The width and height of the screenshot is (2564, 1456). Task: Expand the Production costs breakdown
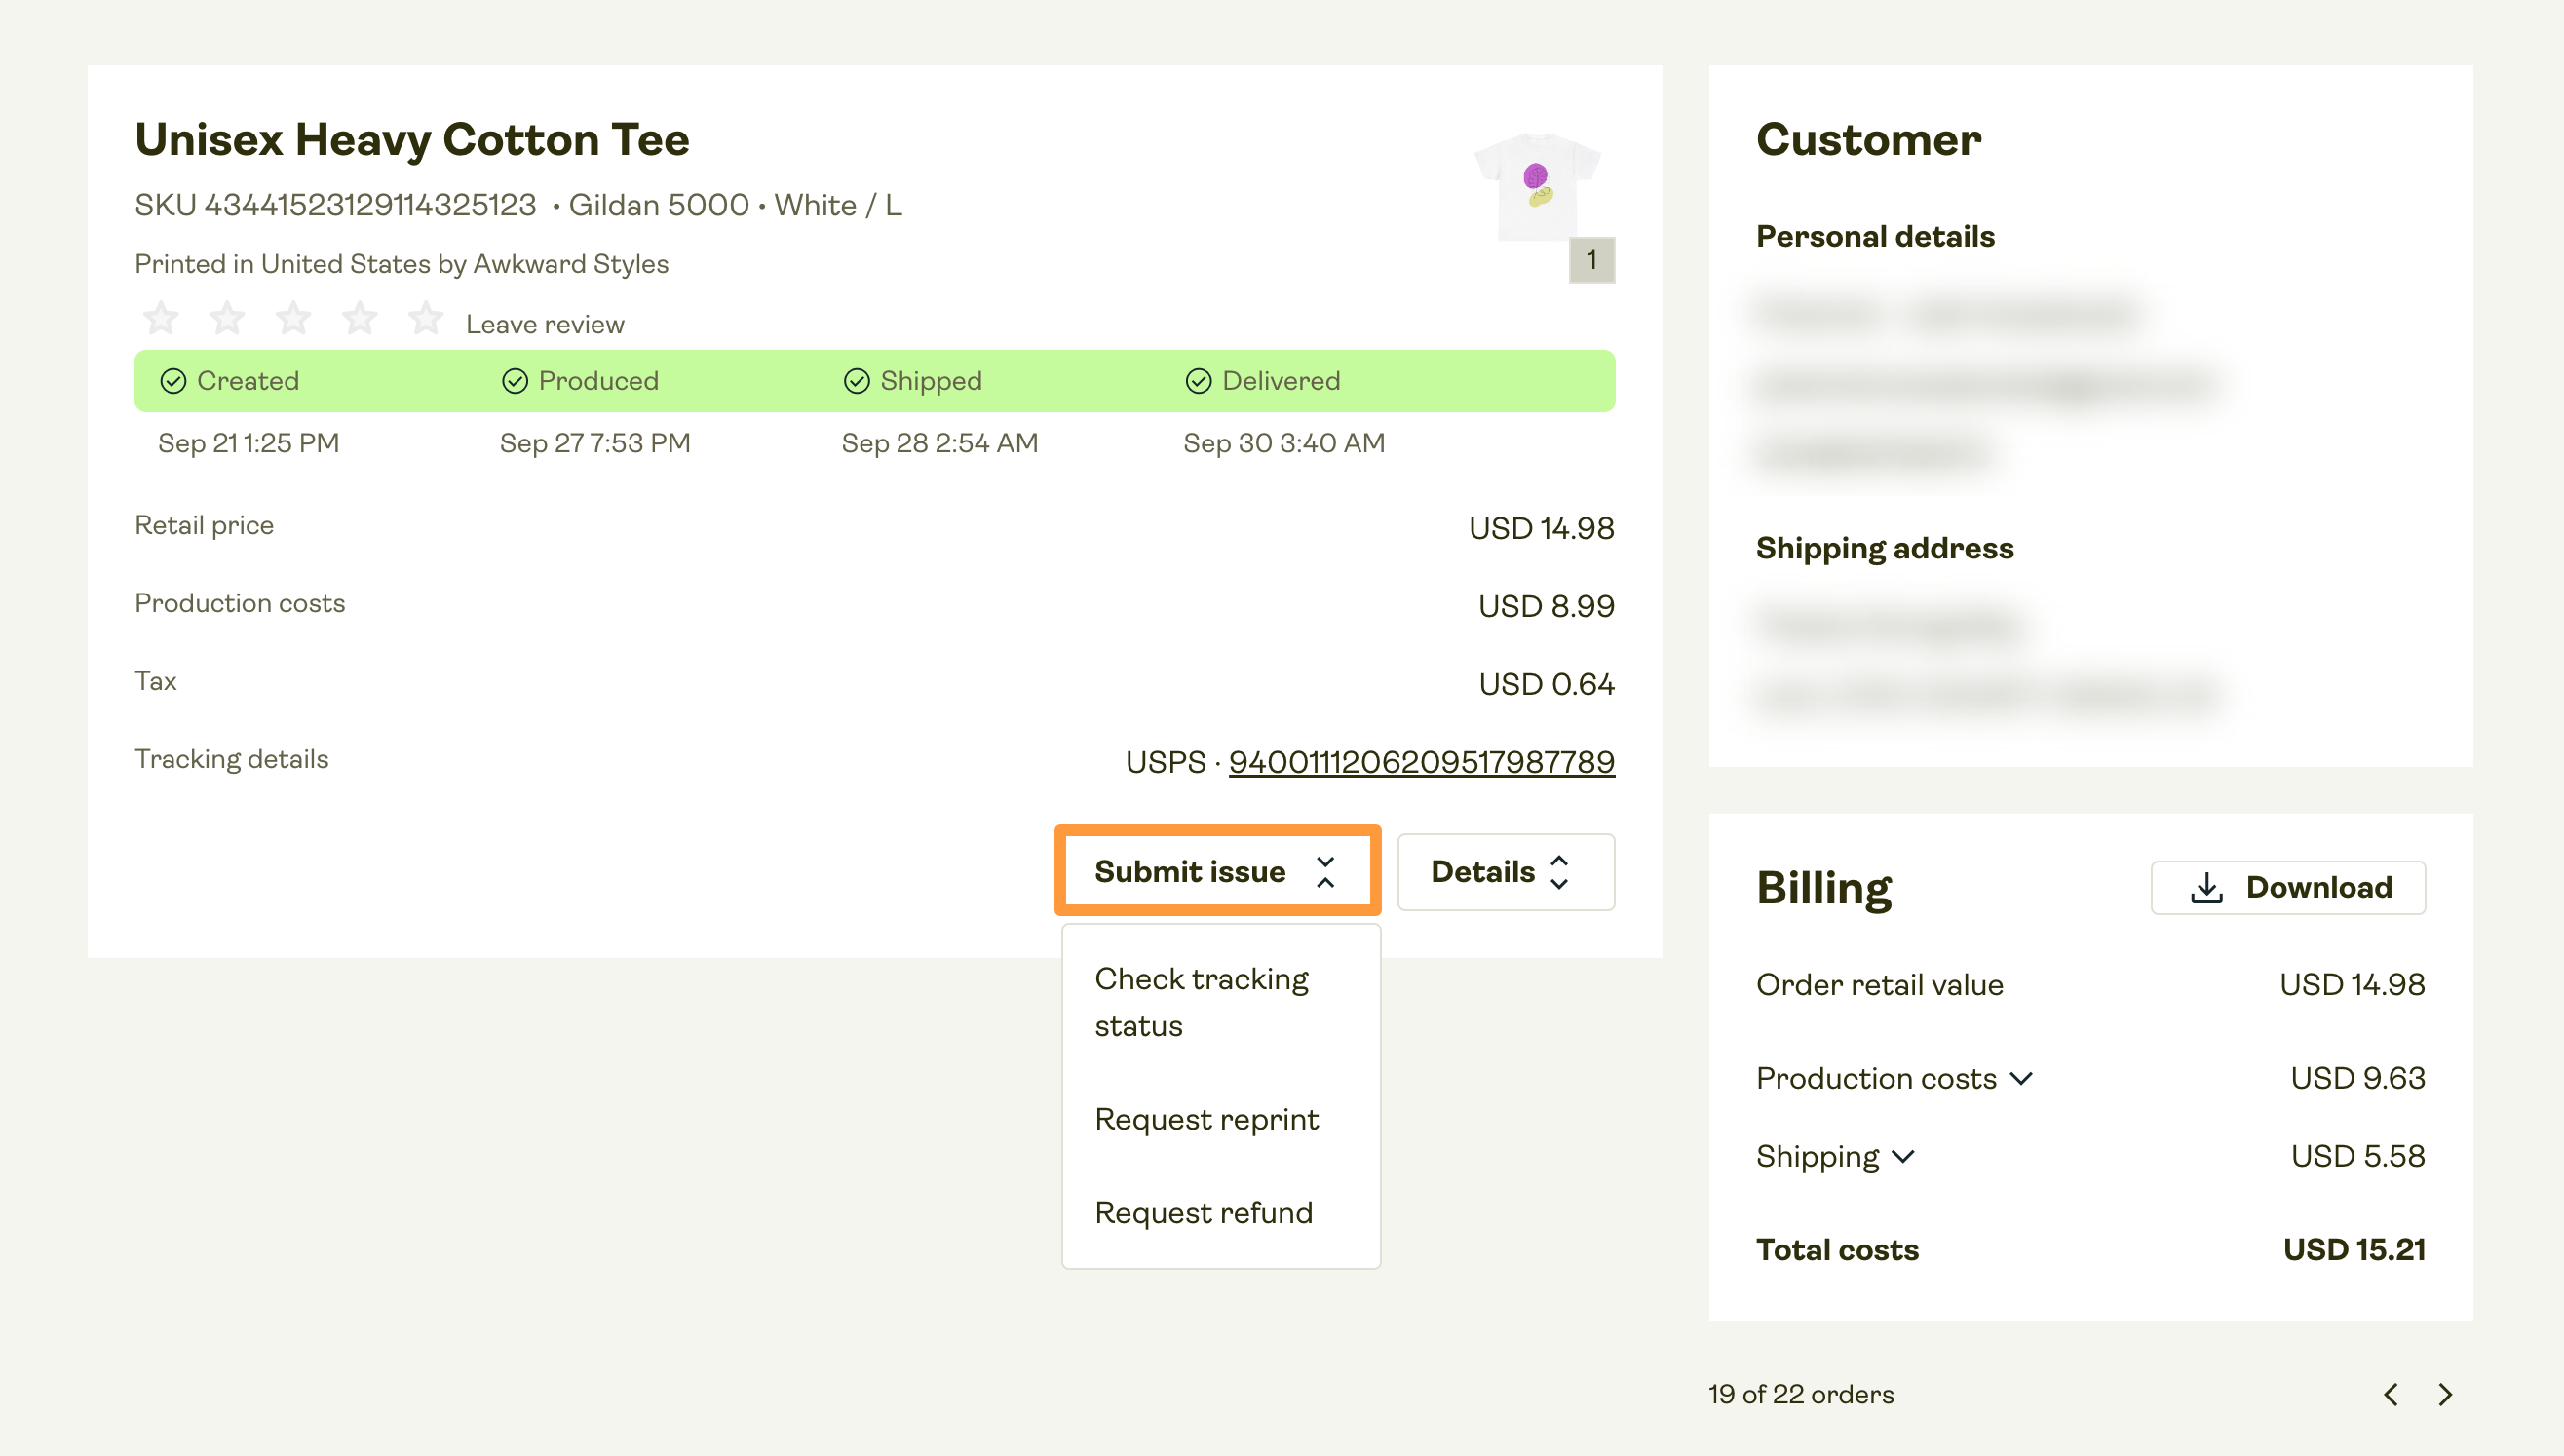point(2023,1078)
